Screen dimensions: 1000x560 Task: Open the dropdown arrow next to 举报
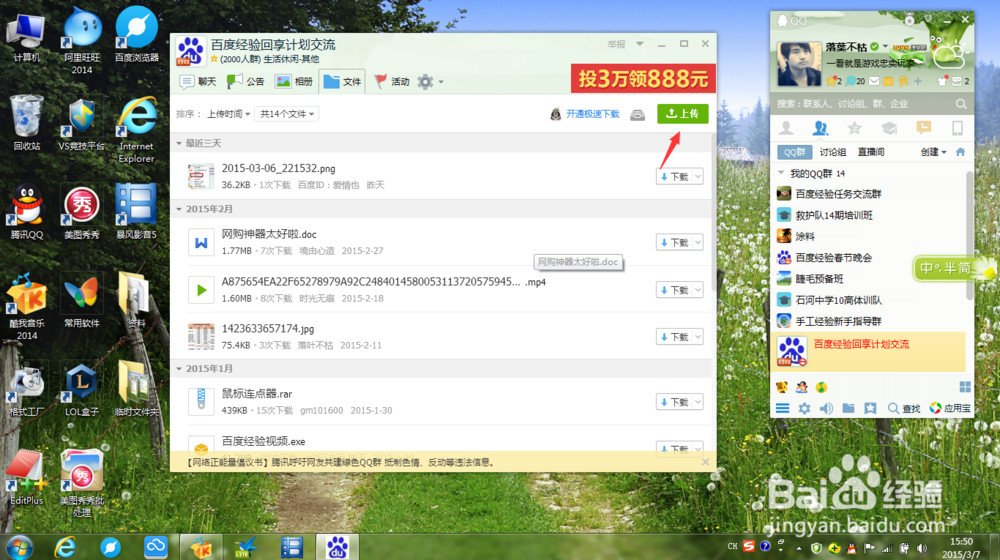(640, 44)
